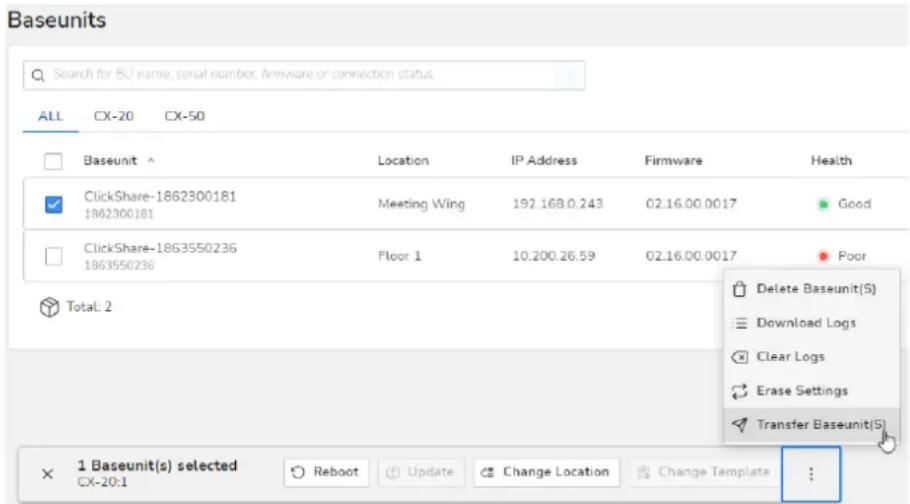Click the ClickShare-1862300181 baseunit name
Image resolution: width=910 pixels, height=504 pixels.
[160, 197]
